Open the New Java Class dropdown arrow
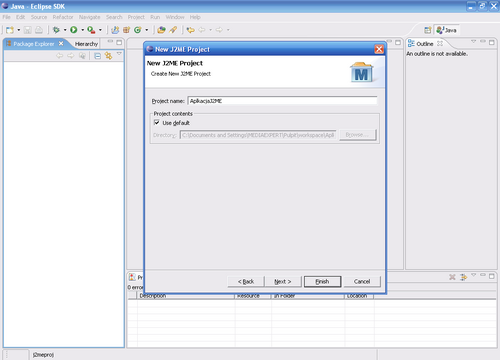This screenshot has height=360, width=500. (147, 30)
